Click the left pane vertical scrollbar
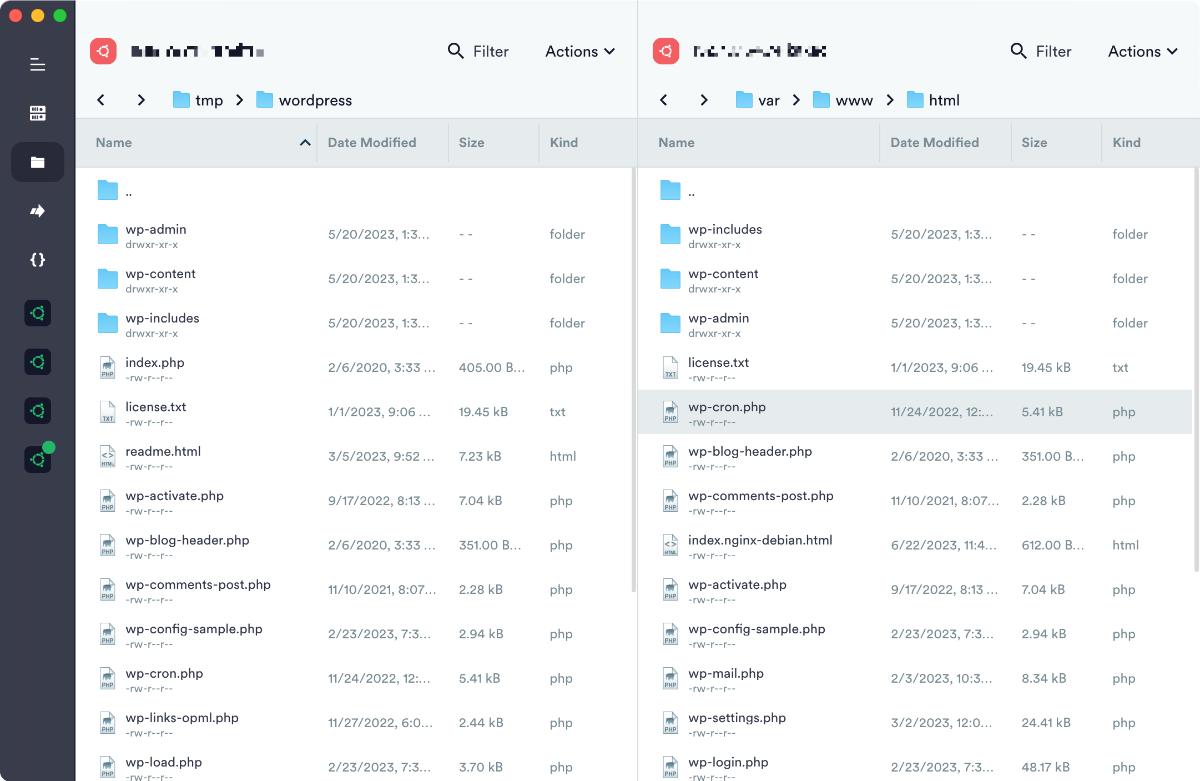Viewport: 1200px width, 781px height. [634, 380]
